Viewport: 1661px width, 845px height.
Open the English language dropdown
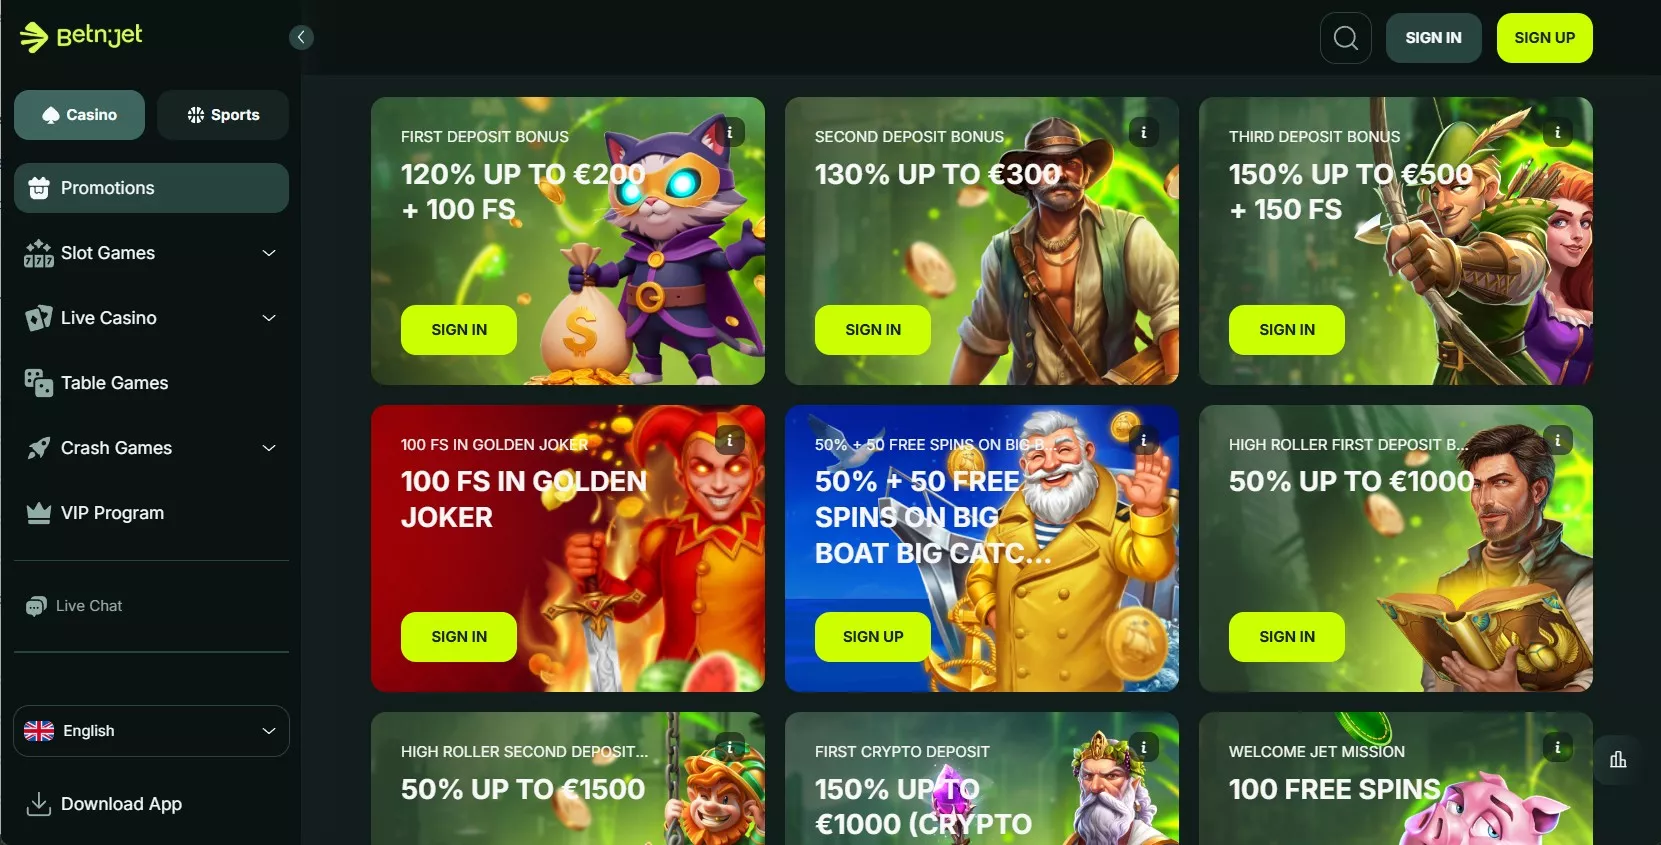(x=151, y=731)
